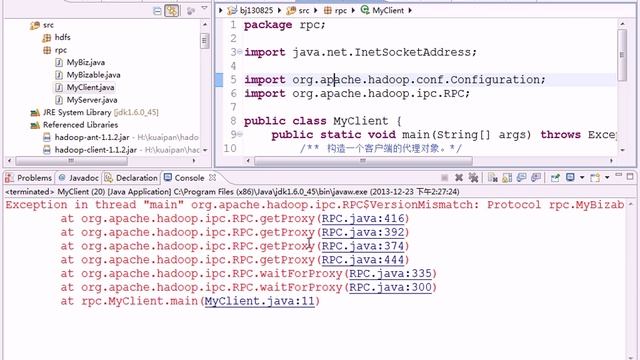Toggle the Pin Console icon
640x360 pixels.
click(x=555, y=178)
